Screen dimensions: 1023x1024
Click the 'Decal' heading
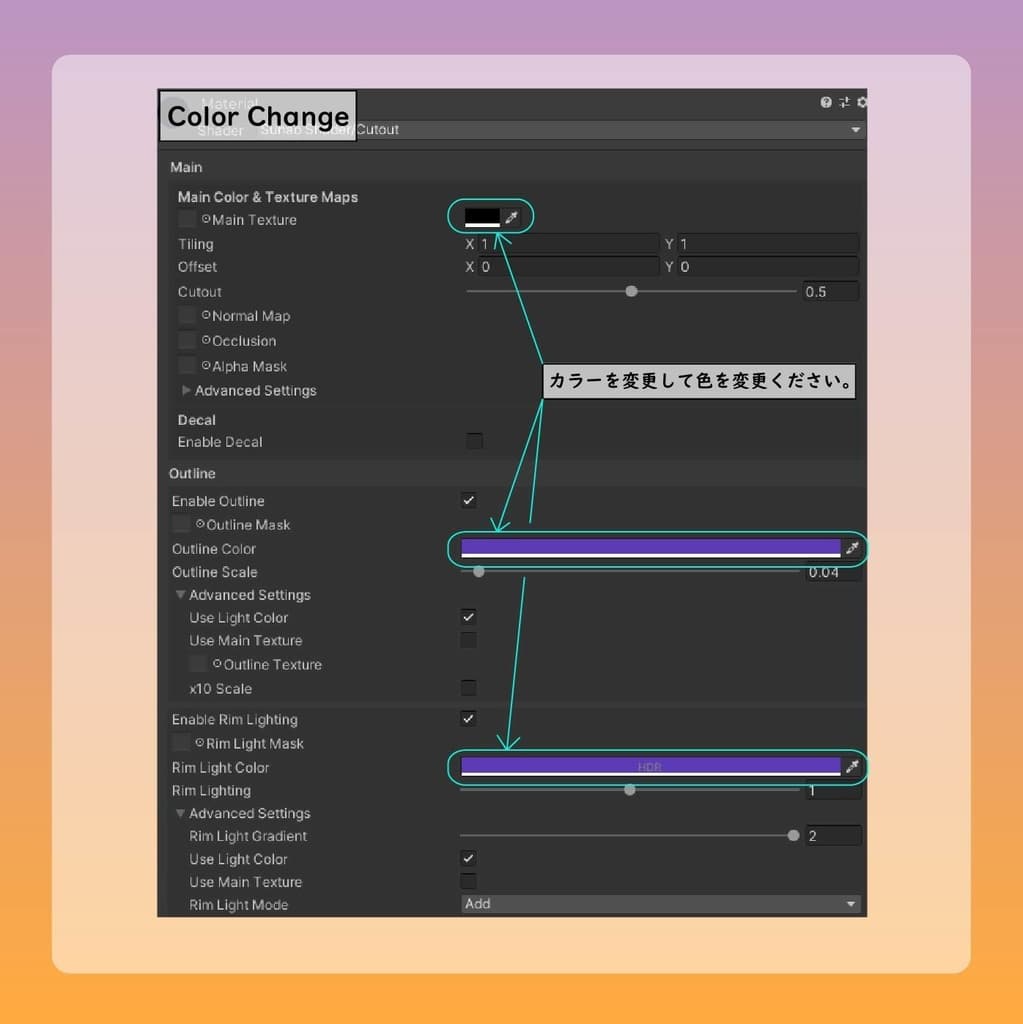[x=197, y=420]
